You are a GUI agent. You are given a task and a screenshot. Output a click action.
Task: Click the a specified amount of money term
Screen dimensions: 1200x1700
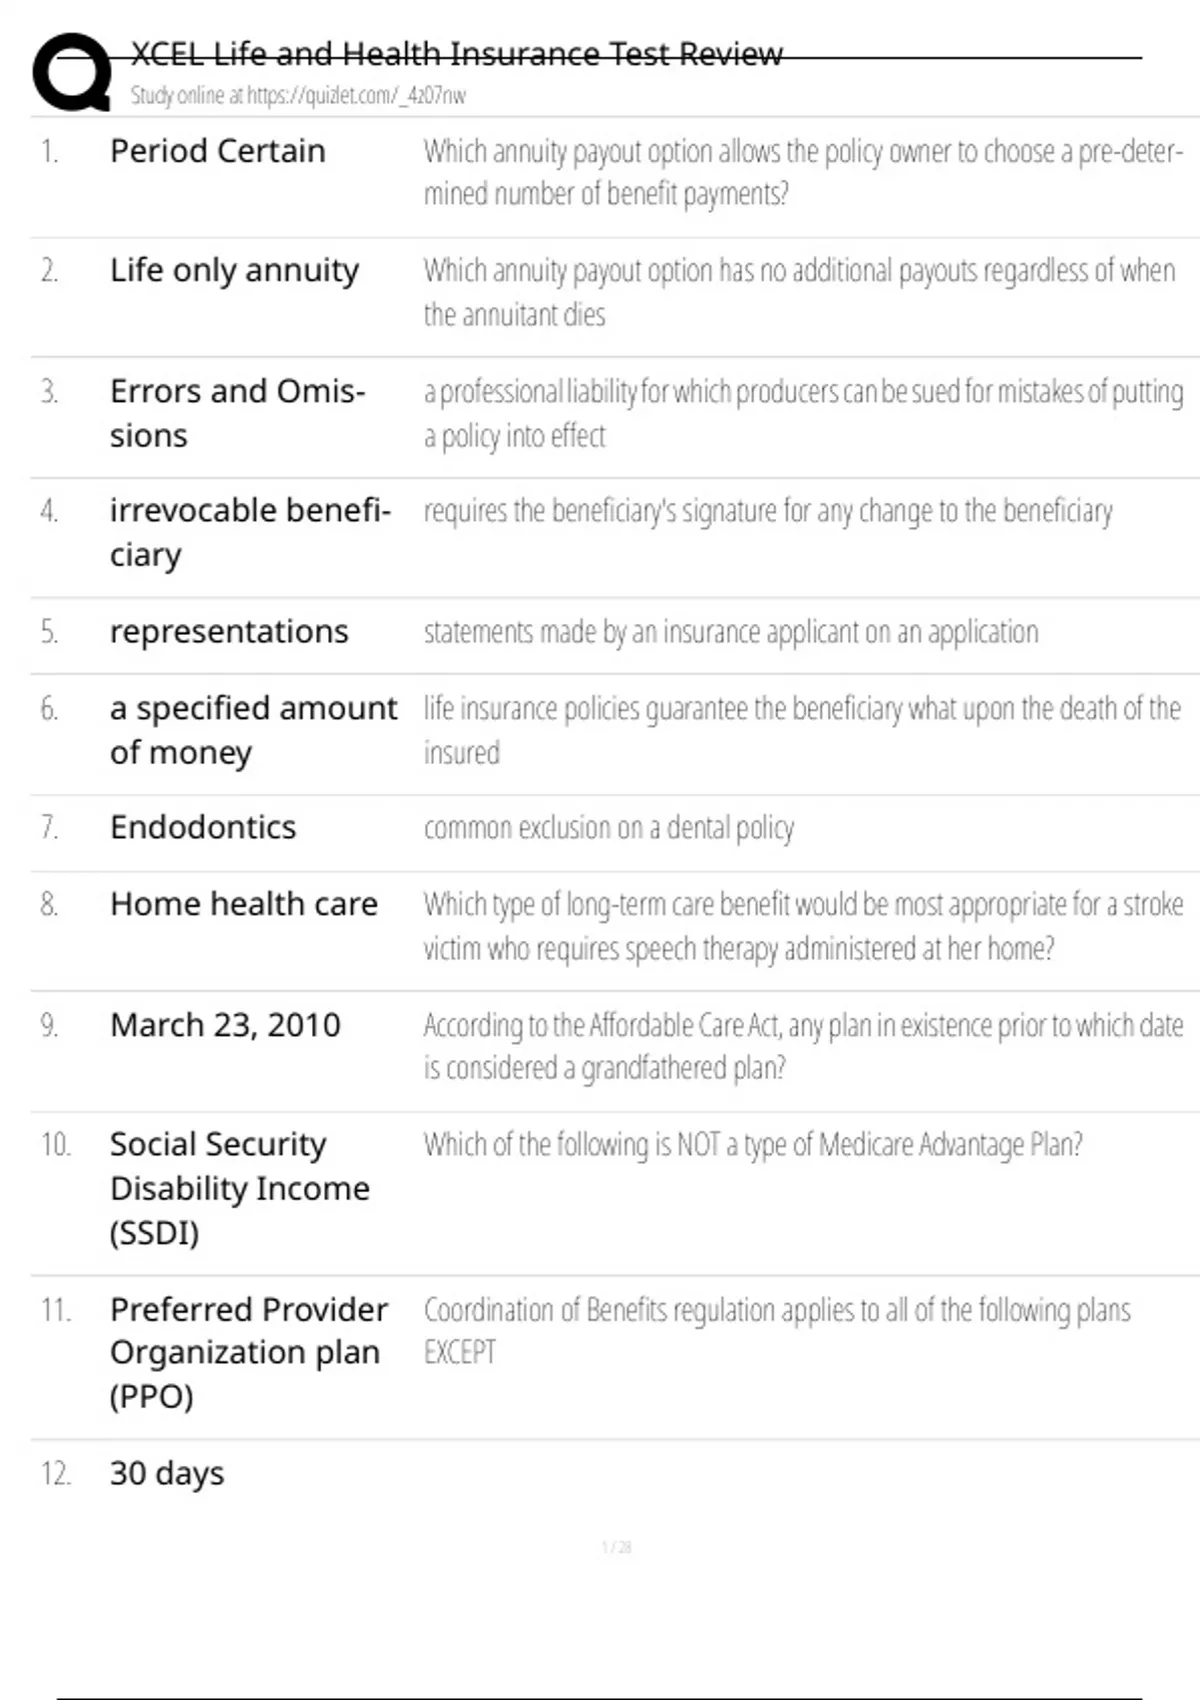point(253,729)
